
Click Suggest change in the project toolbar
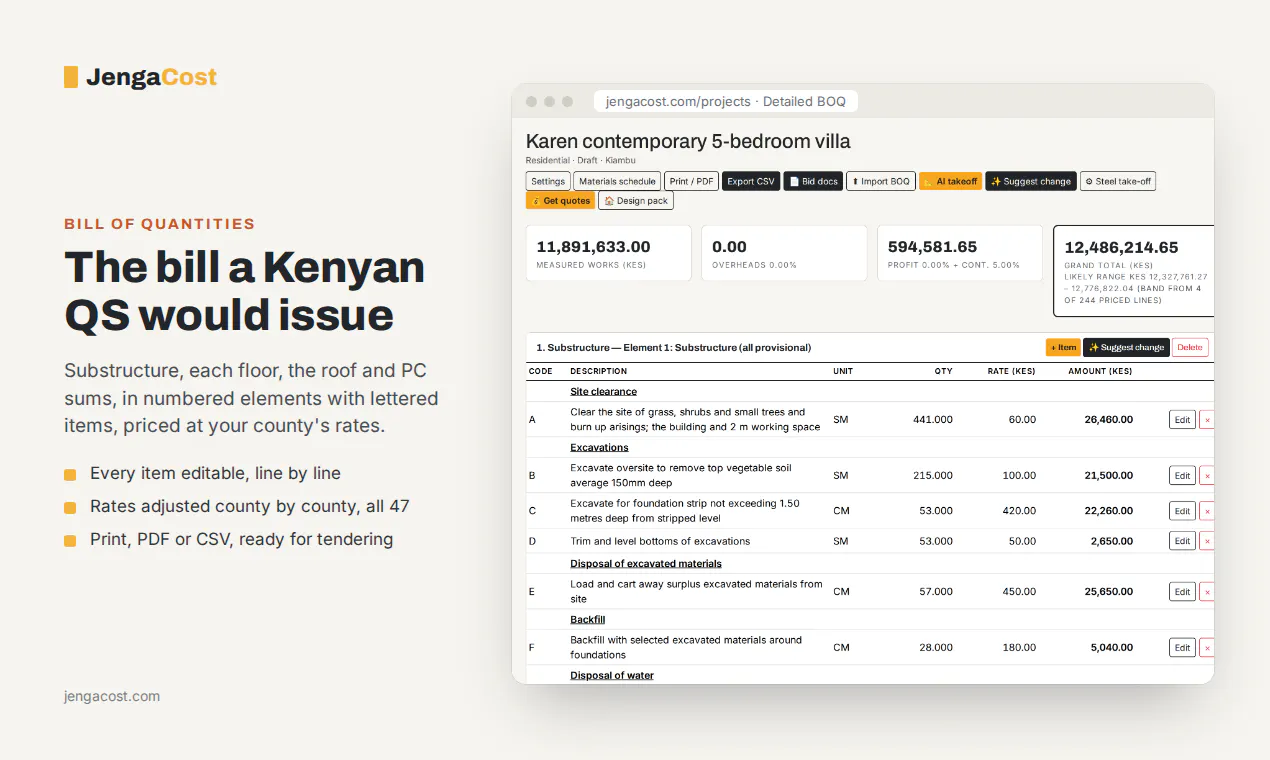1031,181
